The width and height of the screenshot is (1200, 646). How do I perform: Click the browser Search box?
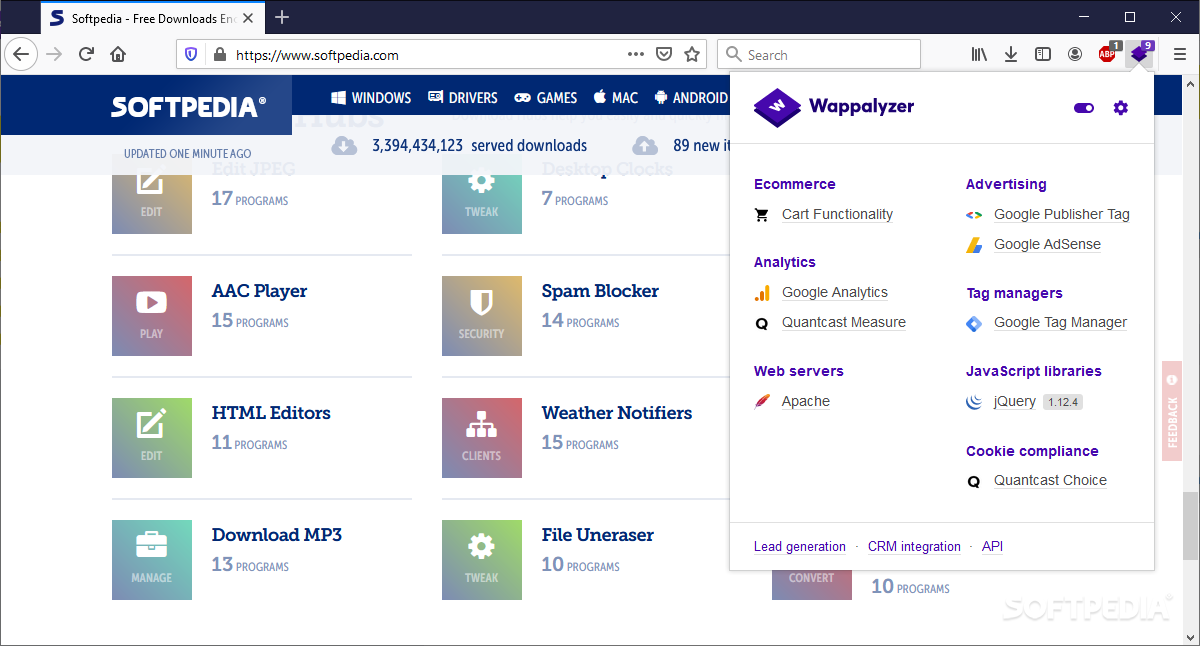tap(819, 54)
